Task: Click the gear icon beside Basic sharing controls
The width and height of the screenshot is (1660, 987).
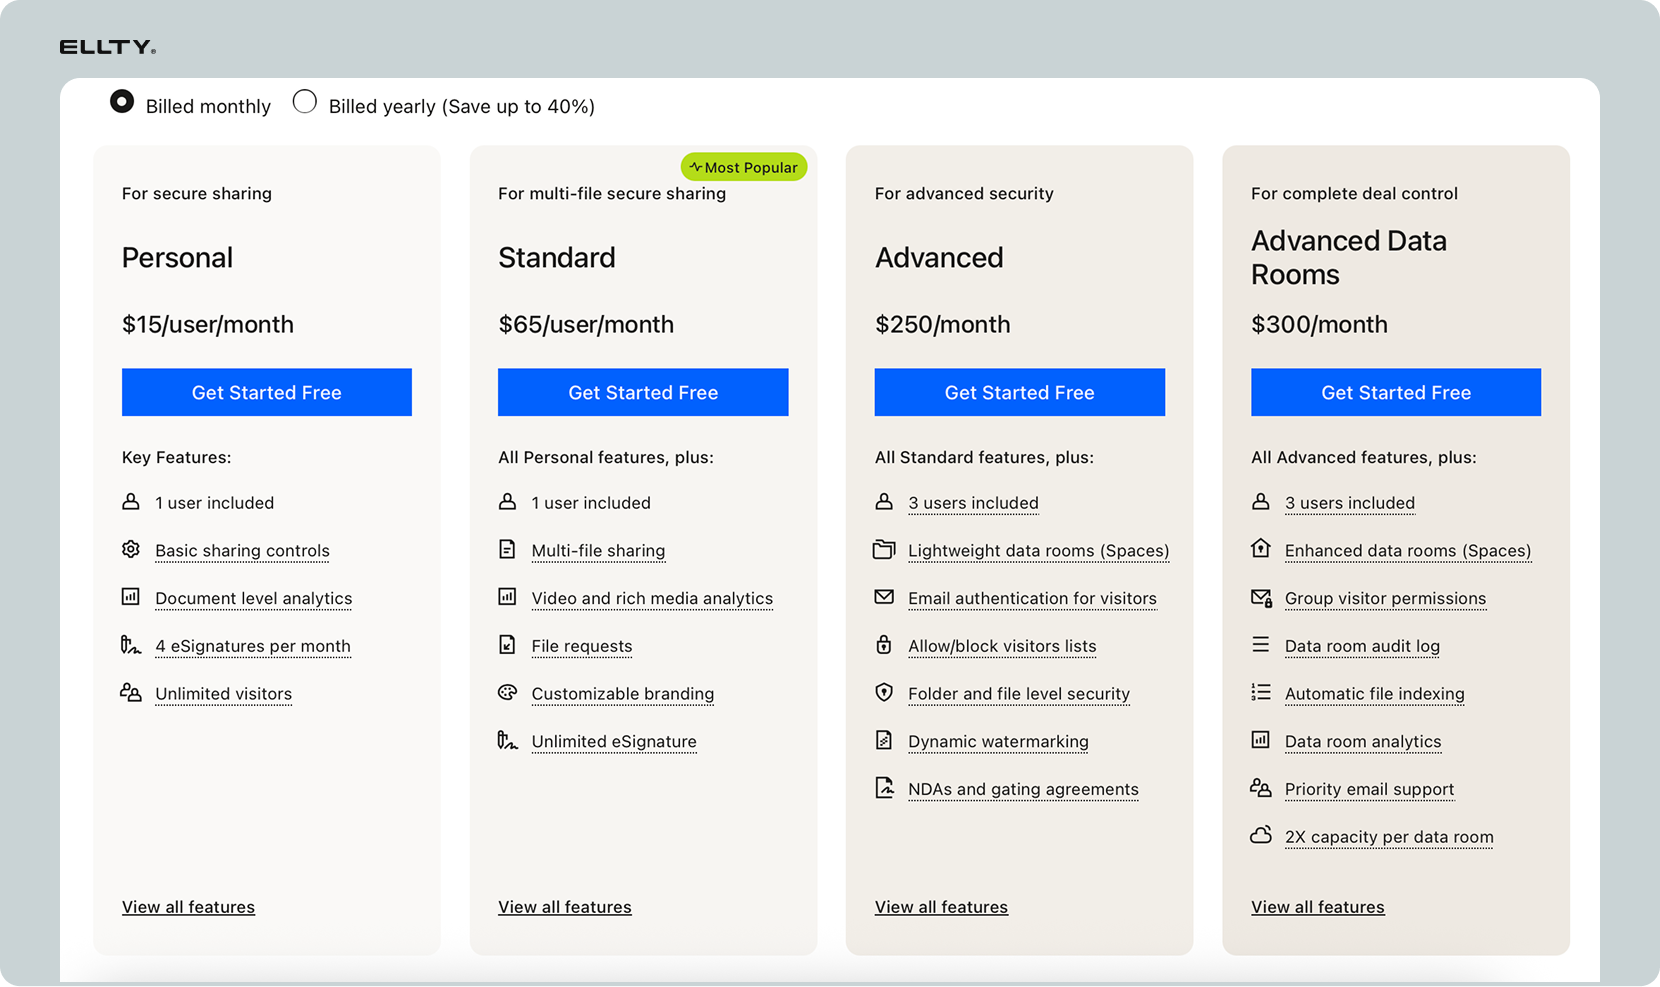Action: (x=131, y=550)
